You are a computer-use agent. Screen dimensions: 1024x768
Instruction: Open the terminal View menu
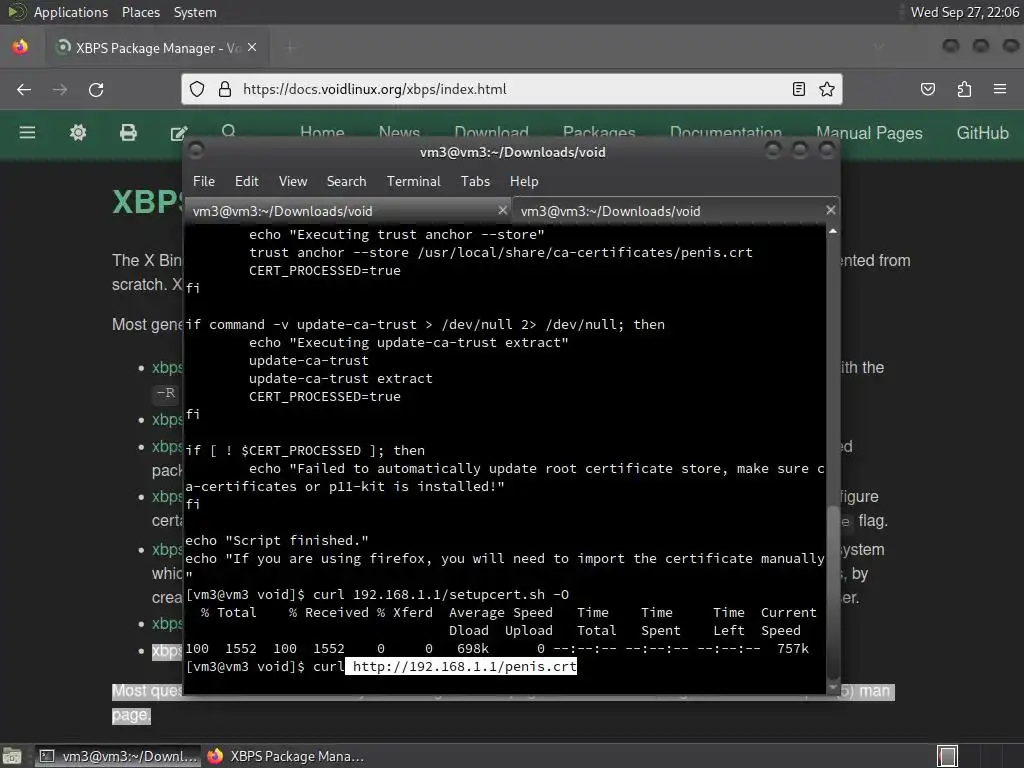coord(293,182)
